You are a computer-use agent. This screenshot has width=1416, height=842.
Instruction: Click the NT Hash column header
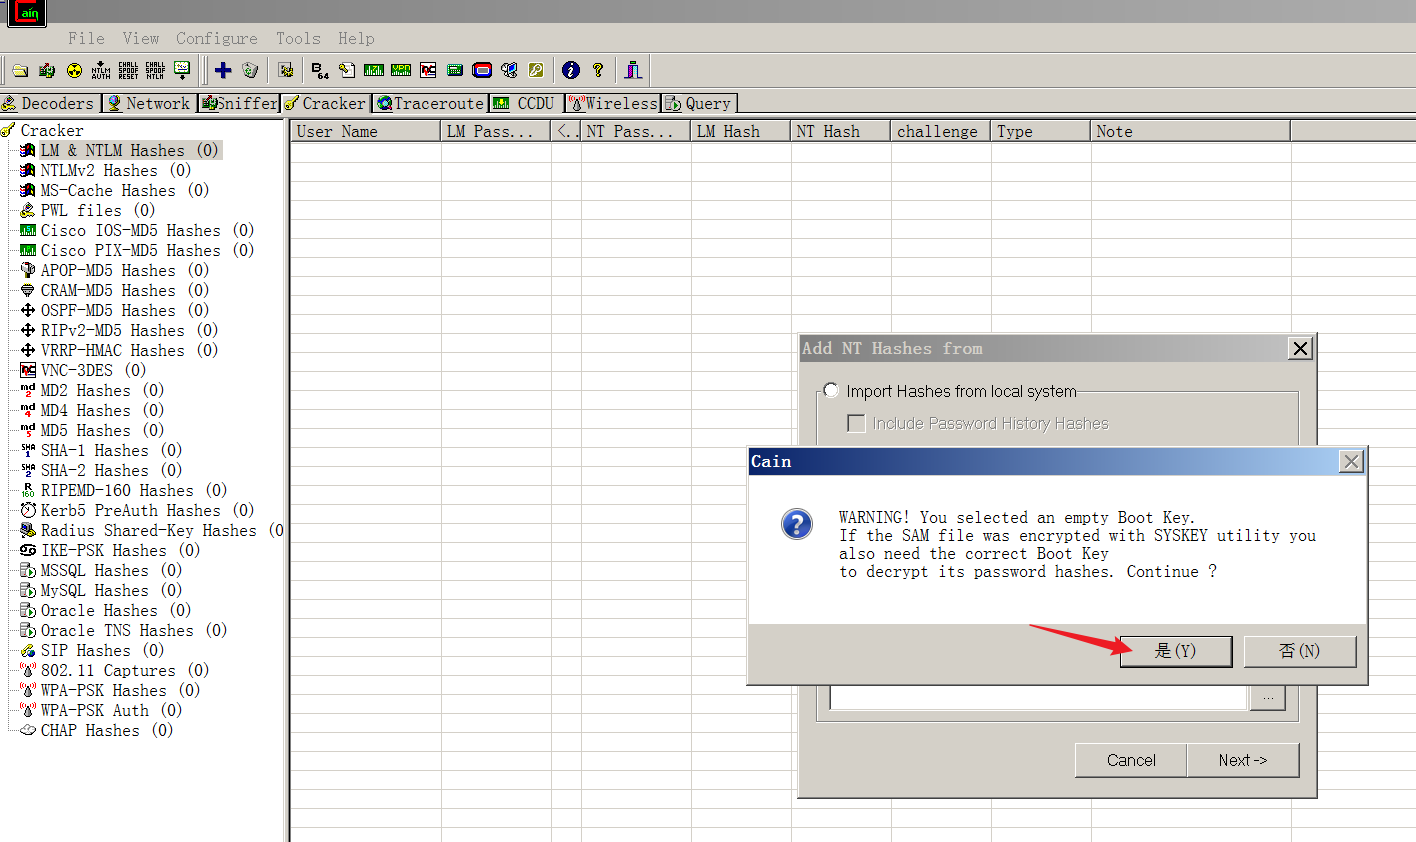coord(840,131)
